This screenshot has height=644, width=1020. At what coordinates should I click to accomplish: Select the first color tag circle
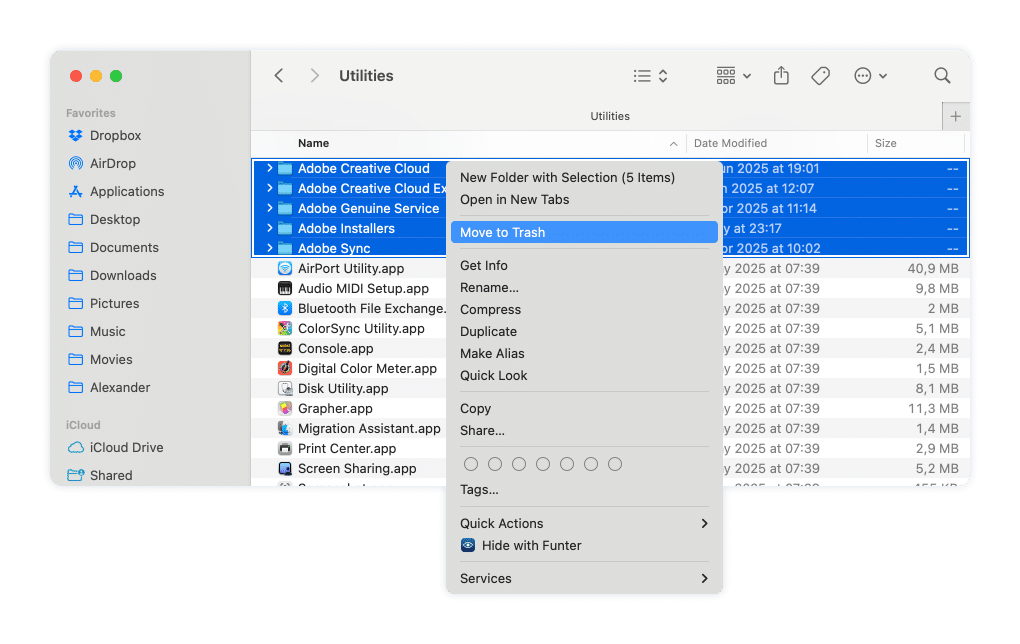click(471, 464)
